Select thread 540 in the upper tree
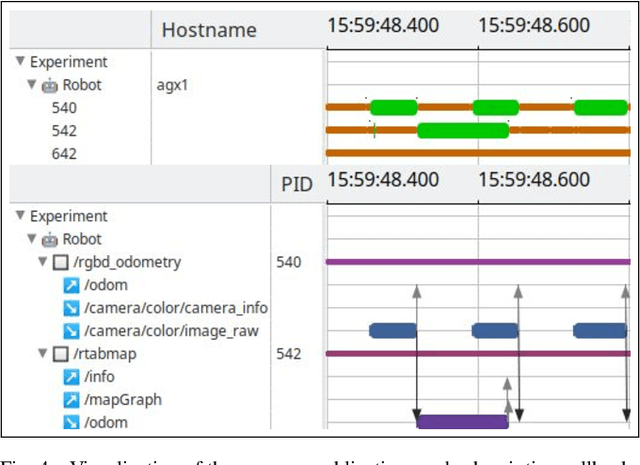Image resolution: width=640 pixels, height=465 pixels. tap(64, 108)
